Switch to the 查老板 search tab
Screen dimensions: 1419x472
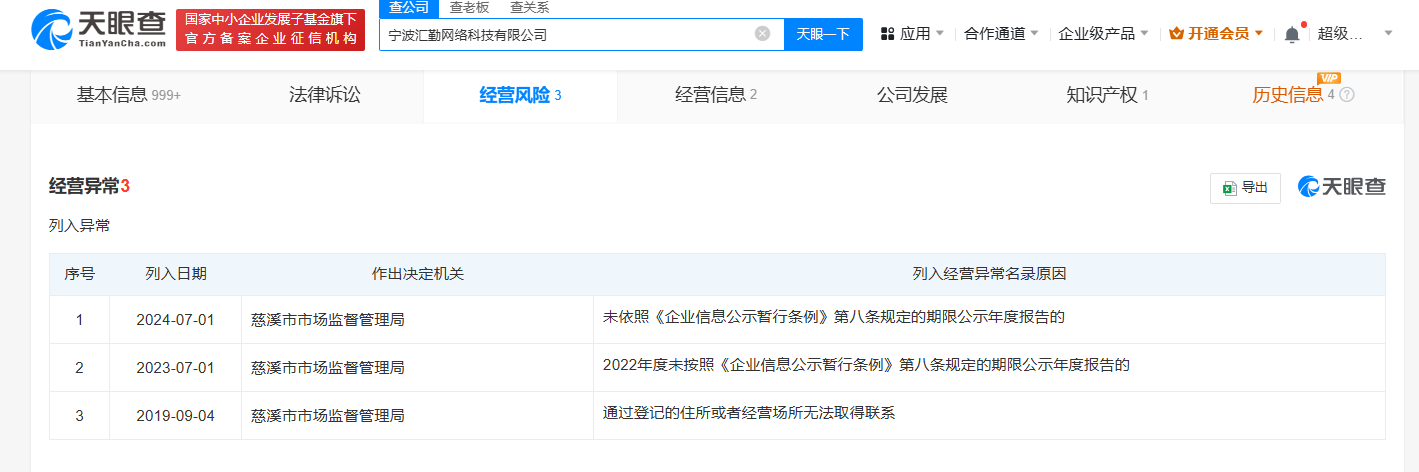point(468,8)
